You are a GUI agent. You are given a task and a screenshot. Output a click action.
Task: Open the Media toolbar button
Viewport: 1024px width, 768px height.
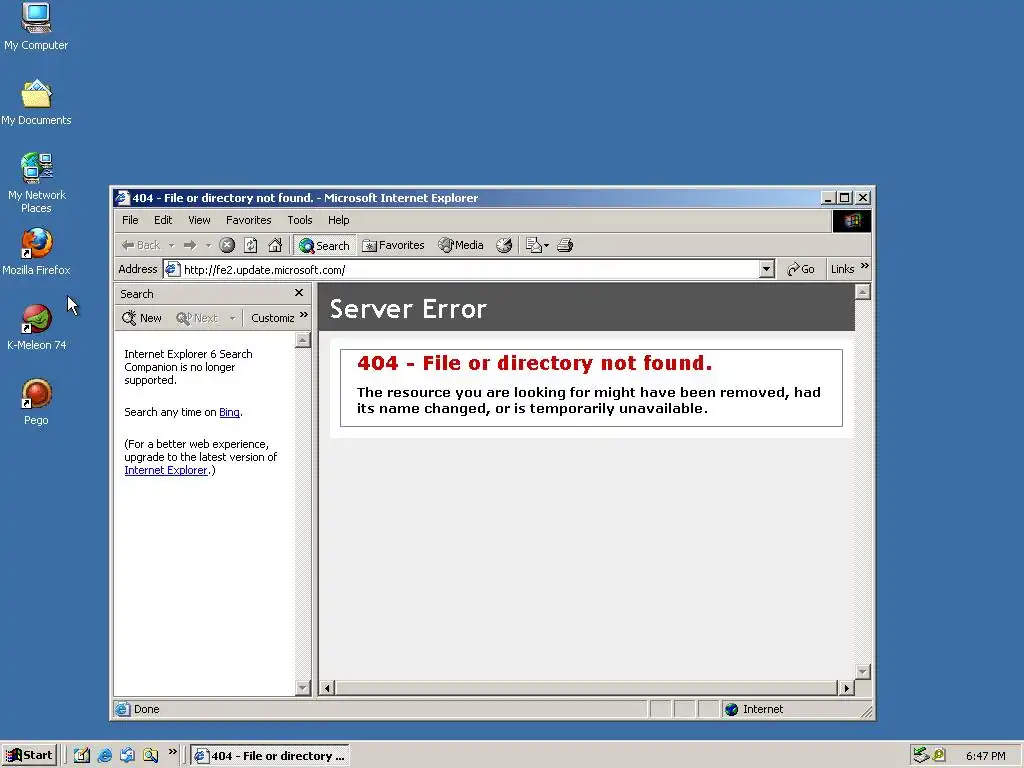[461, 246]
